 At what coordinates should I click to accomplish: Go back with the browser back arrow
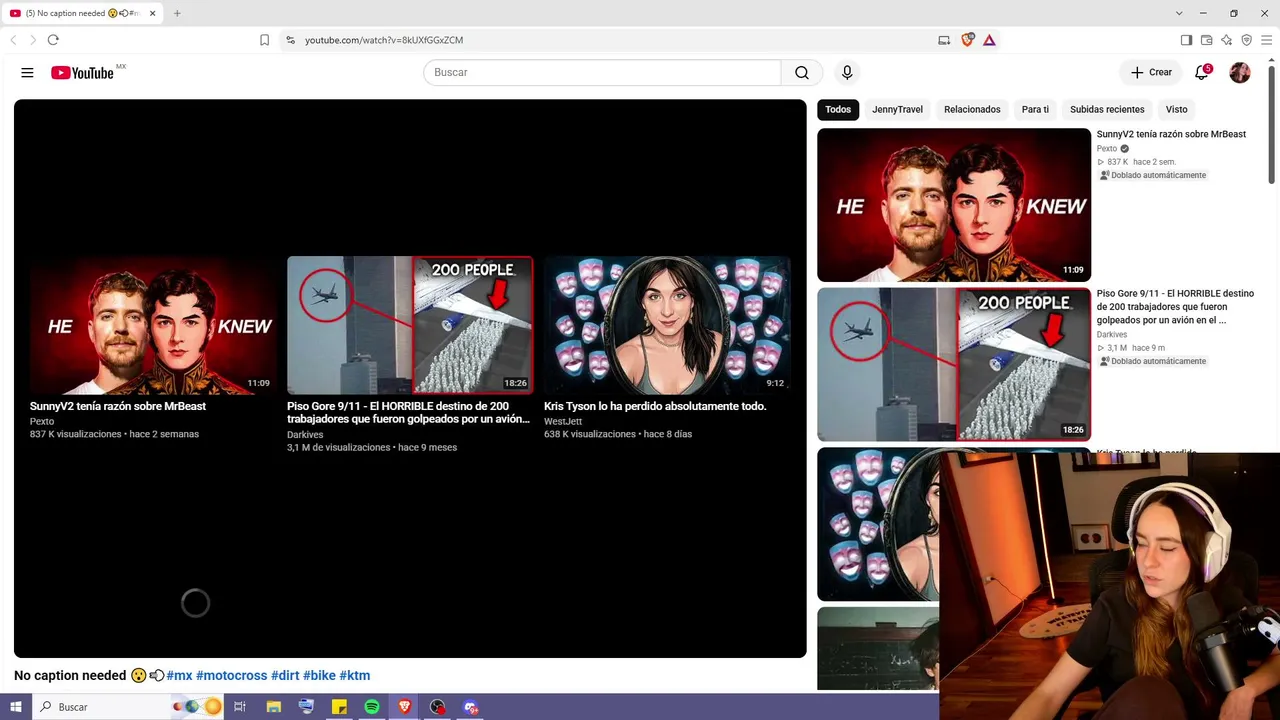click(13, 40)
